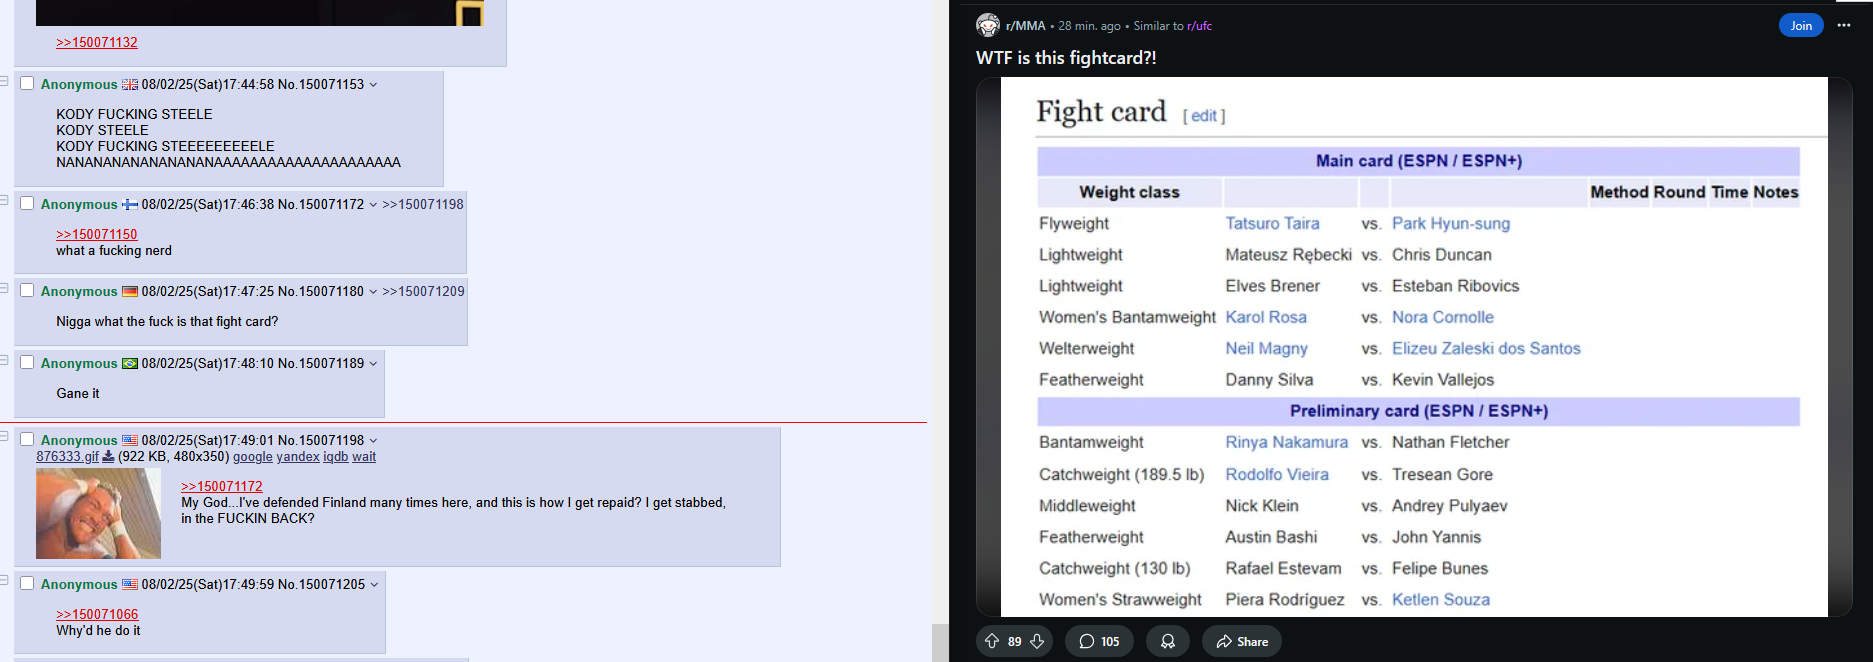Open Ketlen Souza fighter link
Viewport: 1873px width, 662px height.
pyautogui.click(x=1441, y=599)
